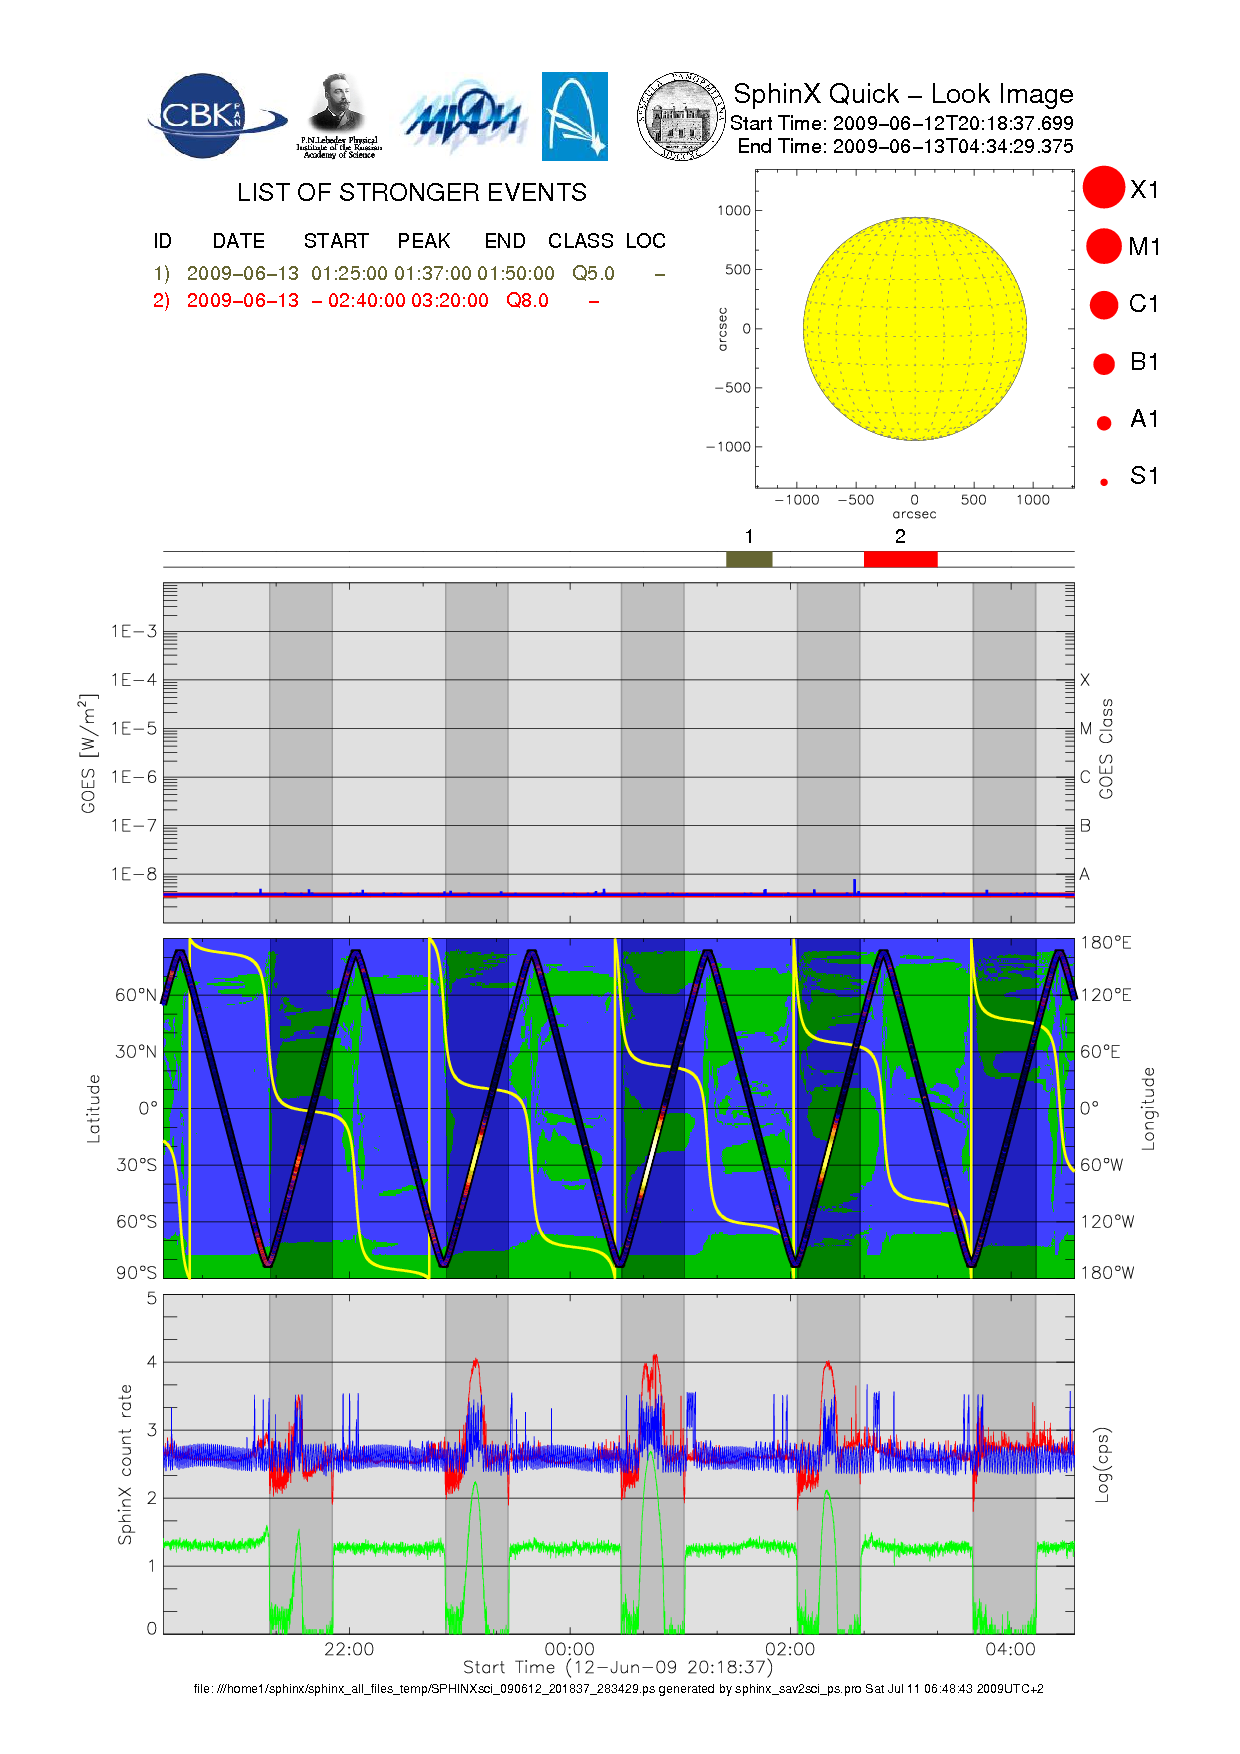Click the blue square logo with white arc

pos(574,116)
